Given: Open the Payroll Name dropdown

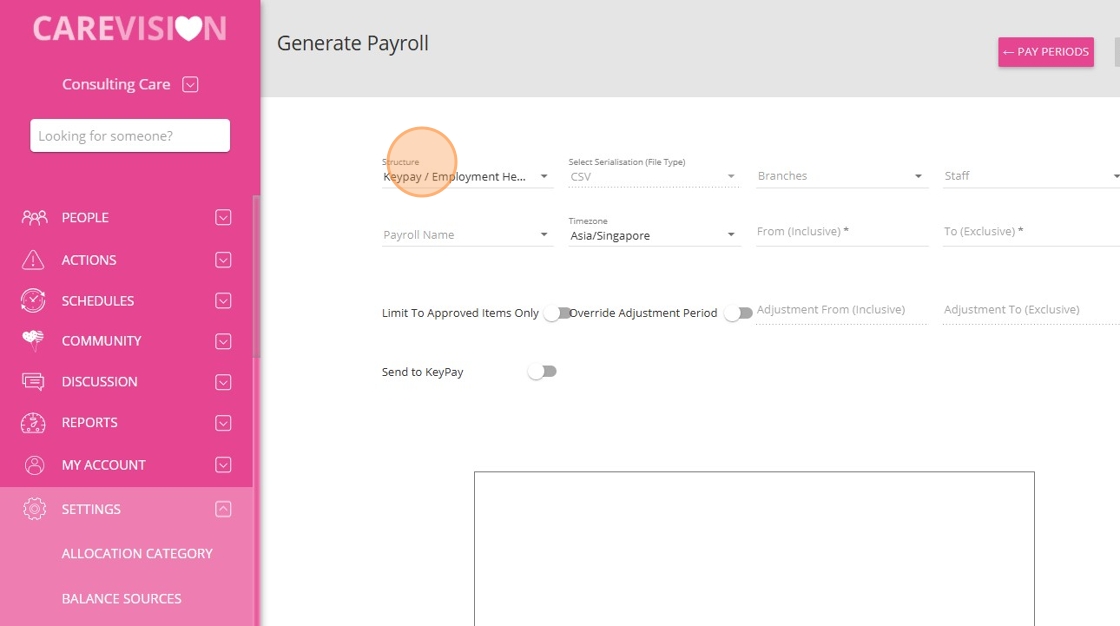Looking at the screenshot, I should [466, 234].
